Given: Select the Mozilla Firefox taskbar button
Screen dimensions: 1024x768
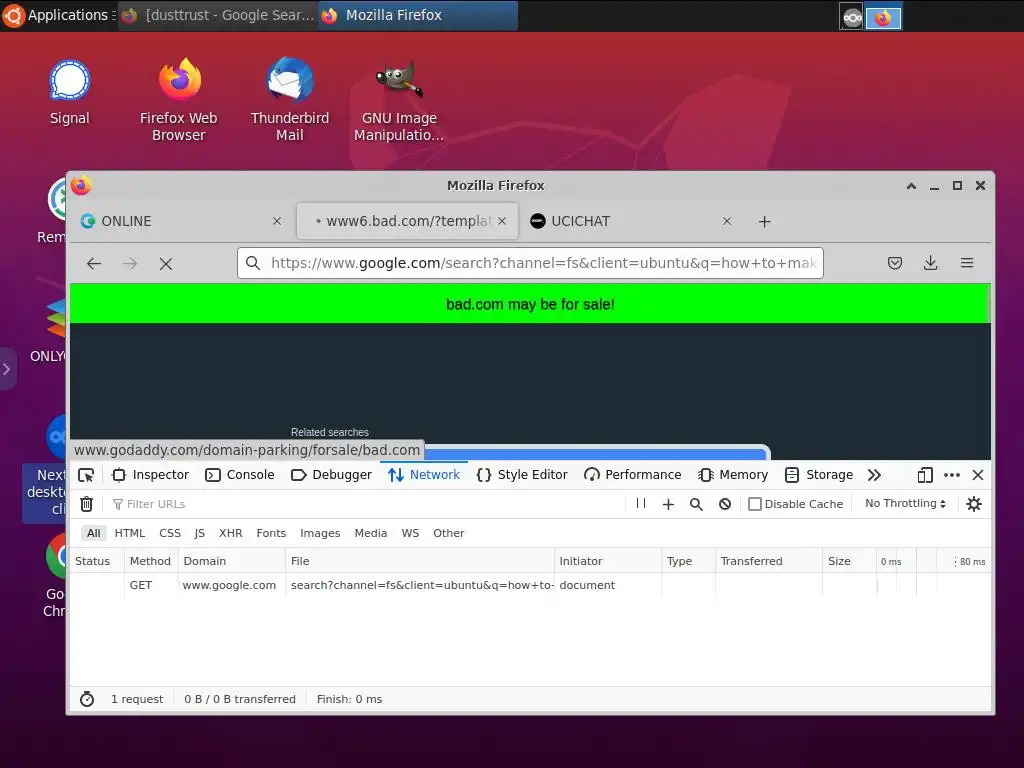Looking at the screenshot, I should click(x=418, y=15).
